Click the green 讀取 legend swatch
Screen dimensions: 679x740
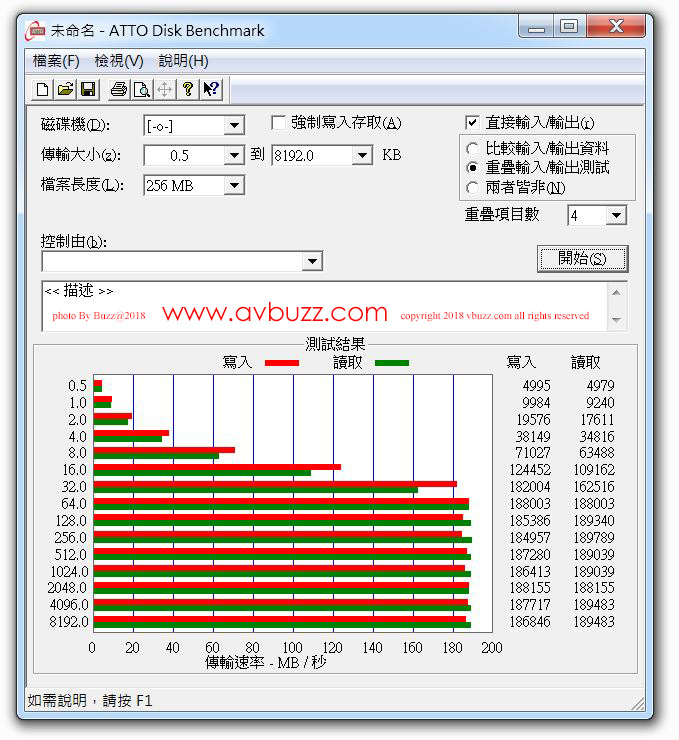[x=392, y=363]
